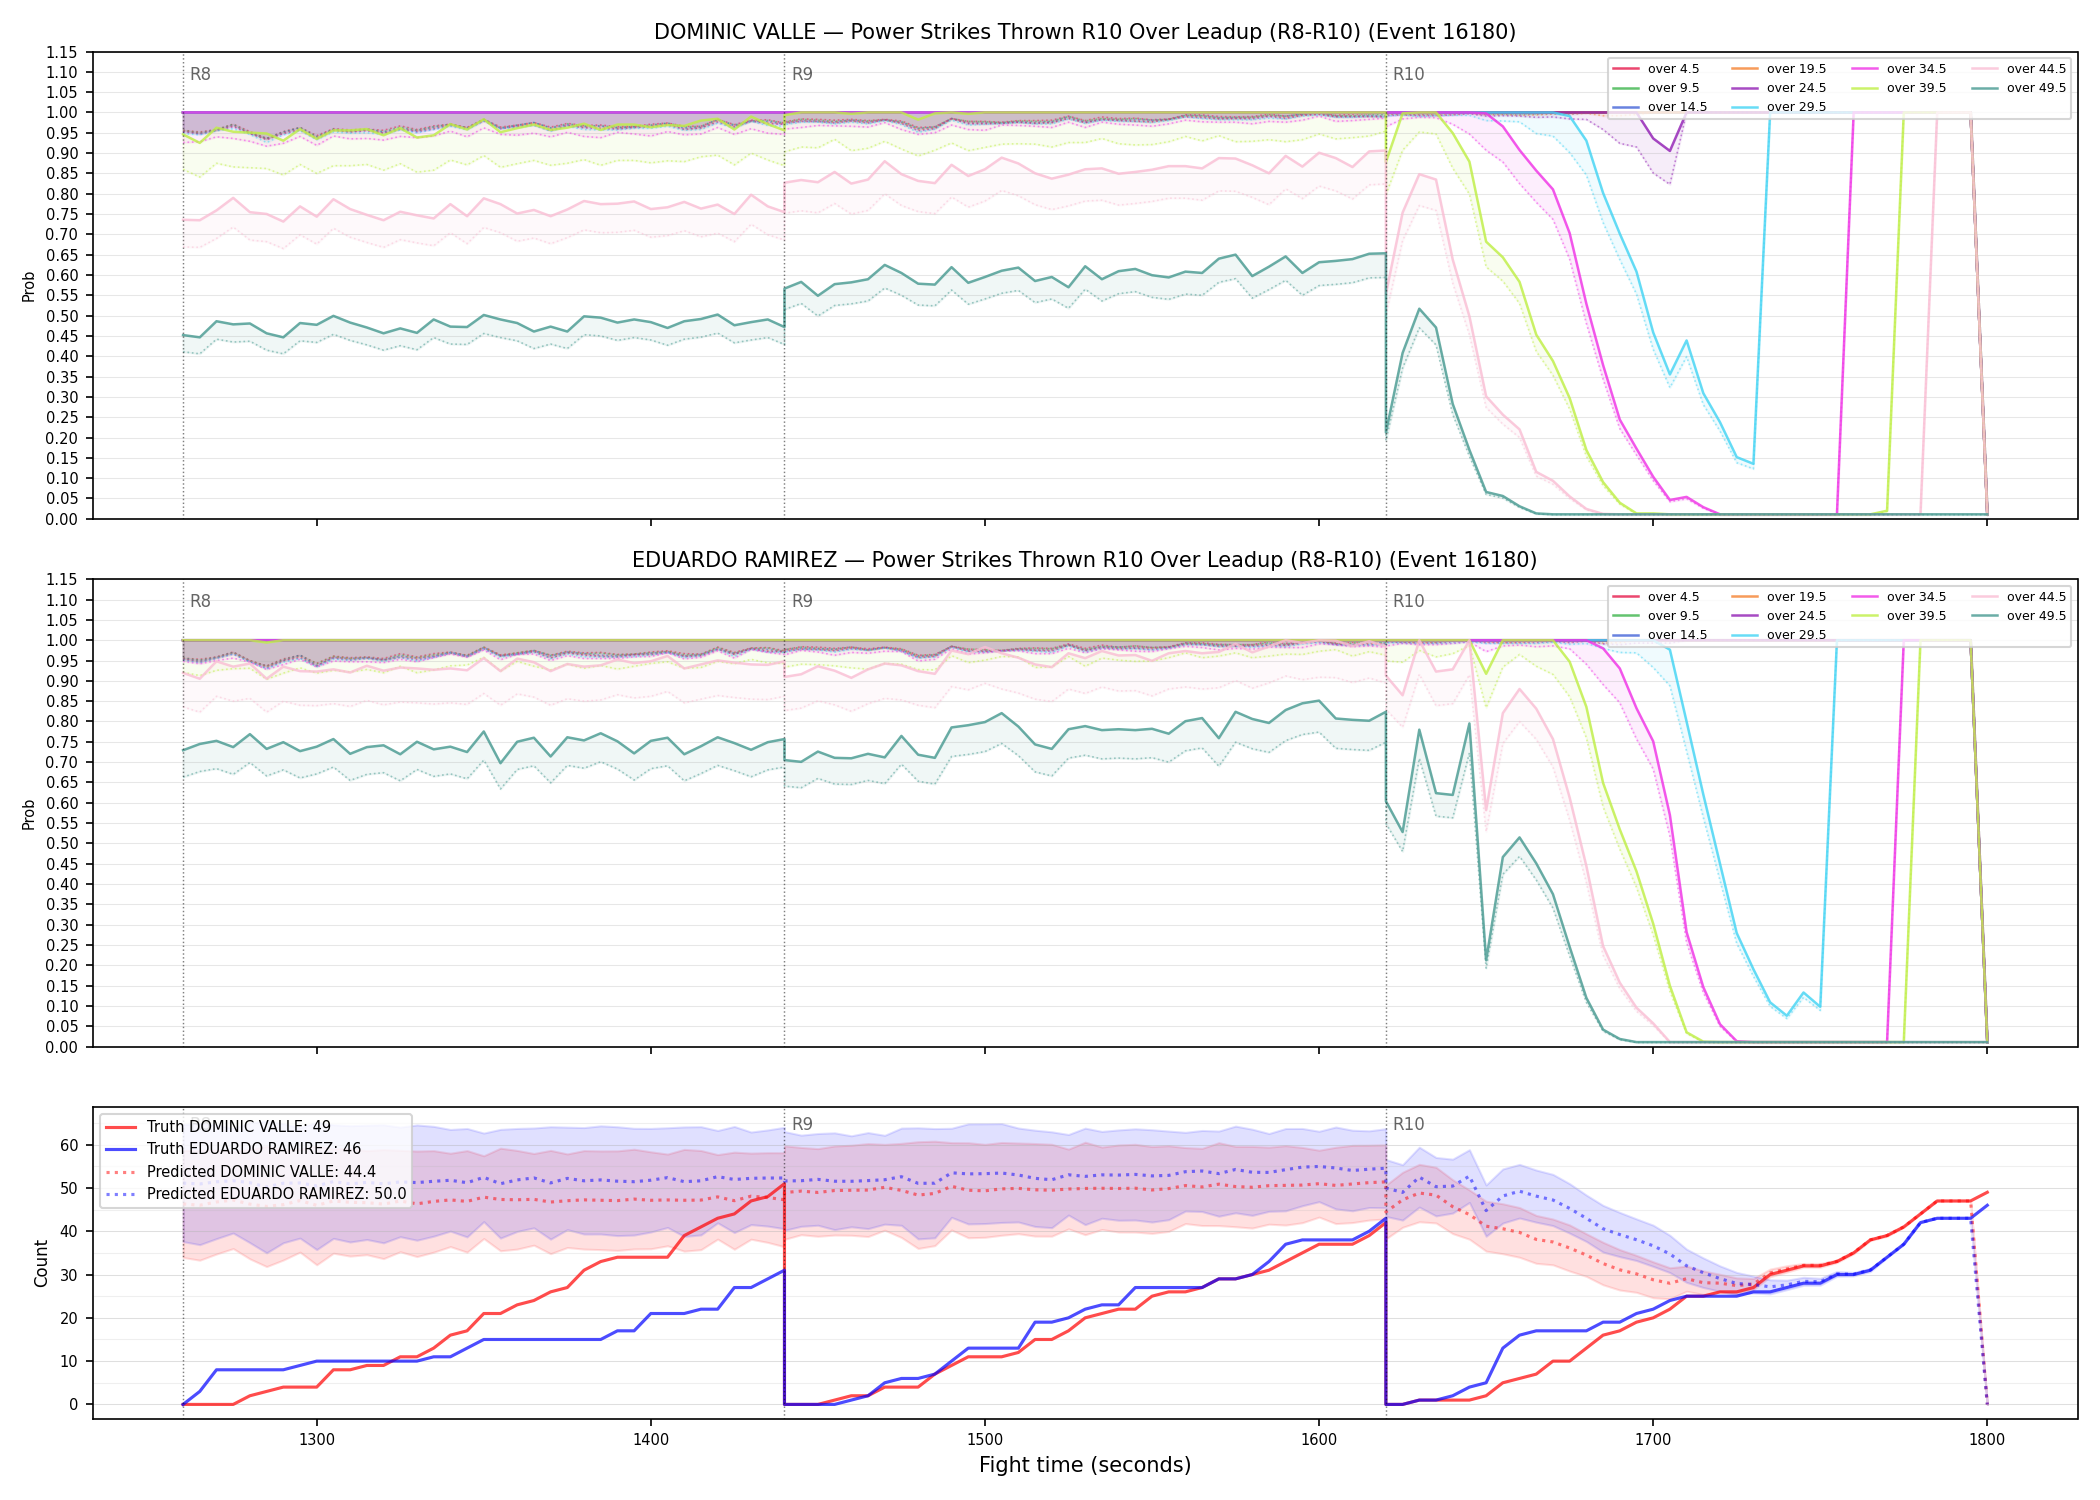Click the 'Prob' label of the Dominic Valle chart

click(x=29, y=286)
